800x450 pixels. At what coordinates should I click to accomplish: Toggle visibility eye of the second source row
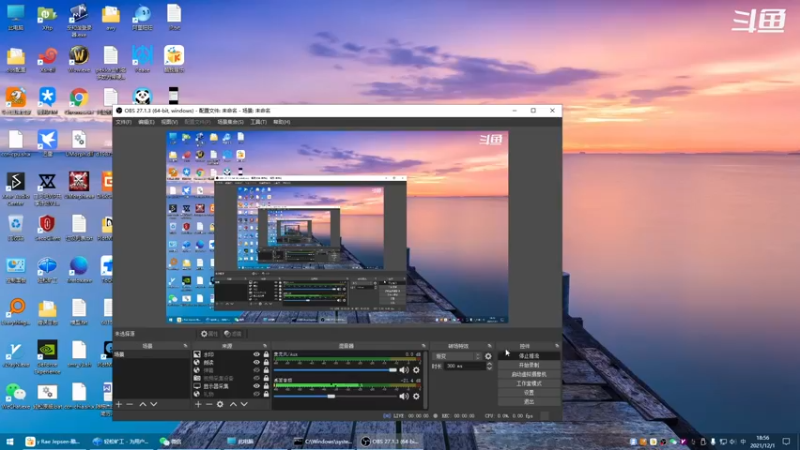coord(257,362)
